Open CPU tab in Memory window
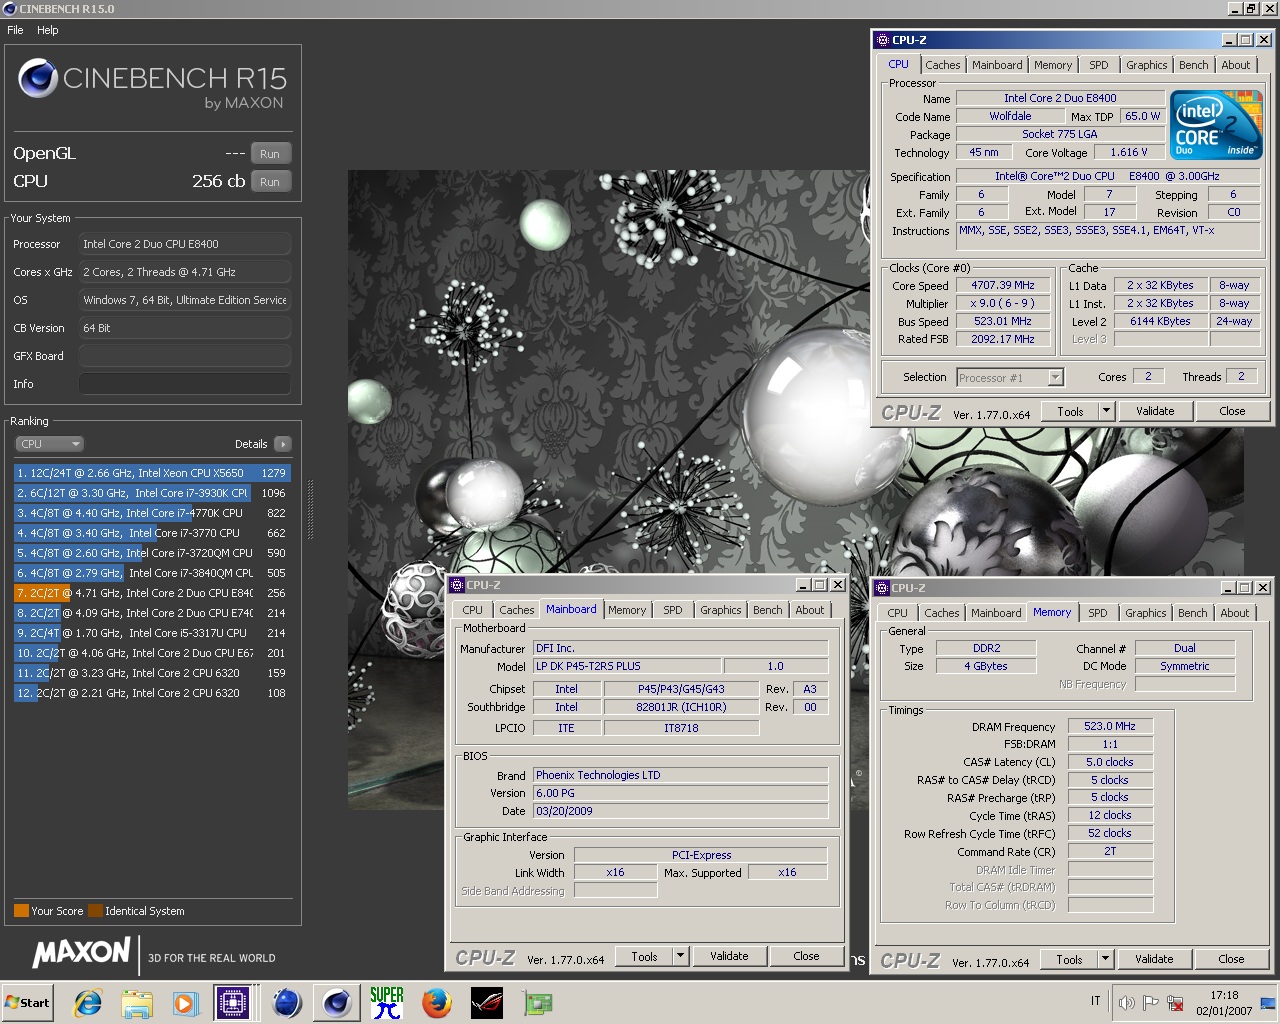 [x=898, y=613]
